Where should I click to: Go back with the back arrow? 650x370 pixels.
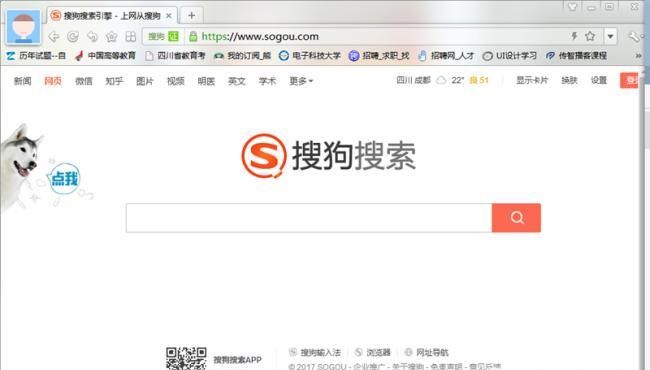[53, 36]
